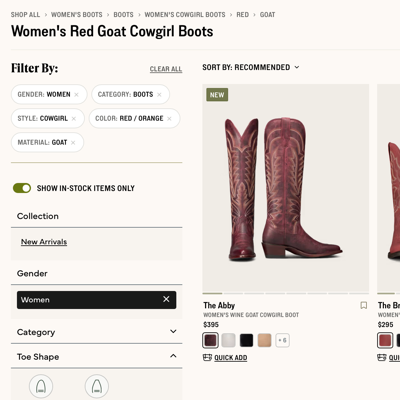The width and height of the screenshot is (400, 400).
Task: Select the first rounded toe shape icon
Action: coord(41,386)
